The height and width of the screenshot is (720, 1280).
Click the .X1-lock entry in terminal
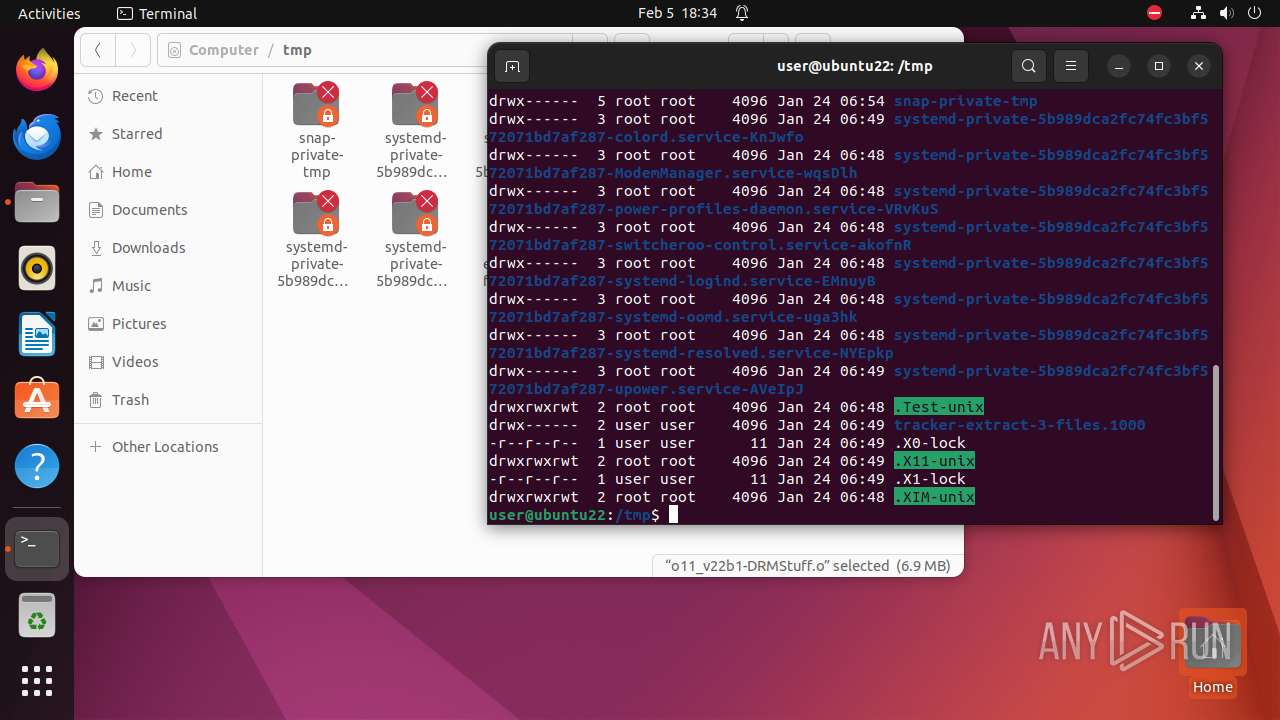(x=930, y=479)
